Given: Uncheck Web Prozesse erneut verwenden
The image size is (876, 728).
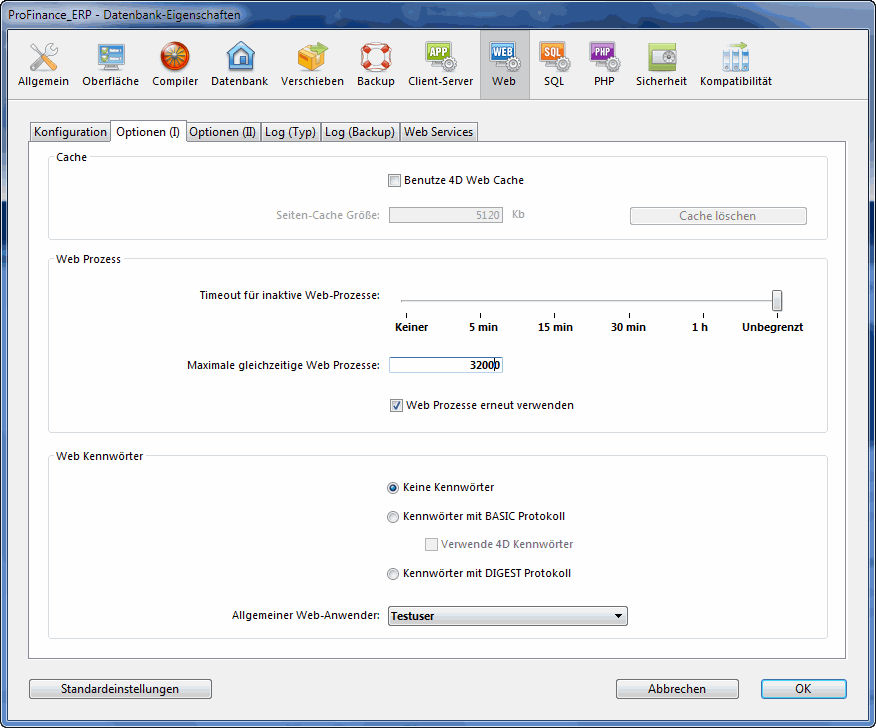Looking at the screenshot, I should pyautogui.click(x=397, y=406).
